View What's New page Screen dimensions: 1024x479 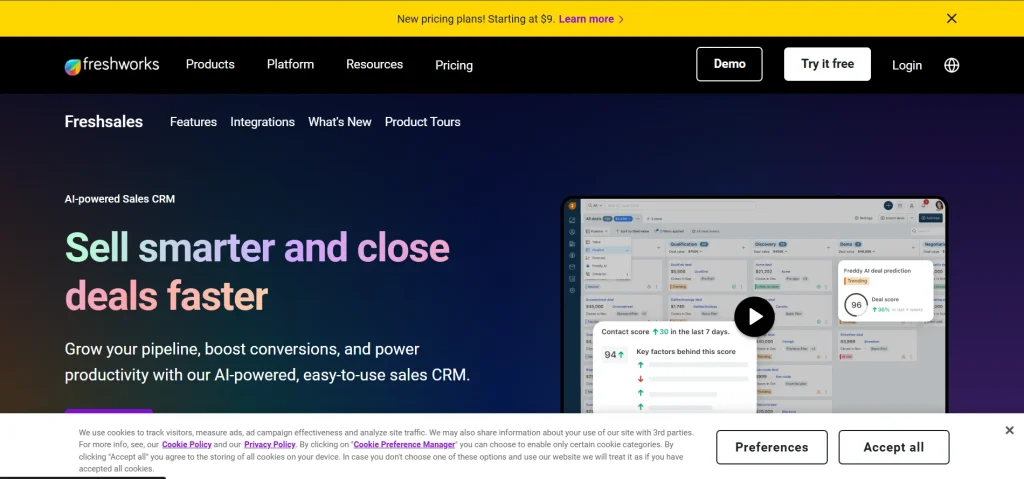[339, 122]
